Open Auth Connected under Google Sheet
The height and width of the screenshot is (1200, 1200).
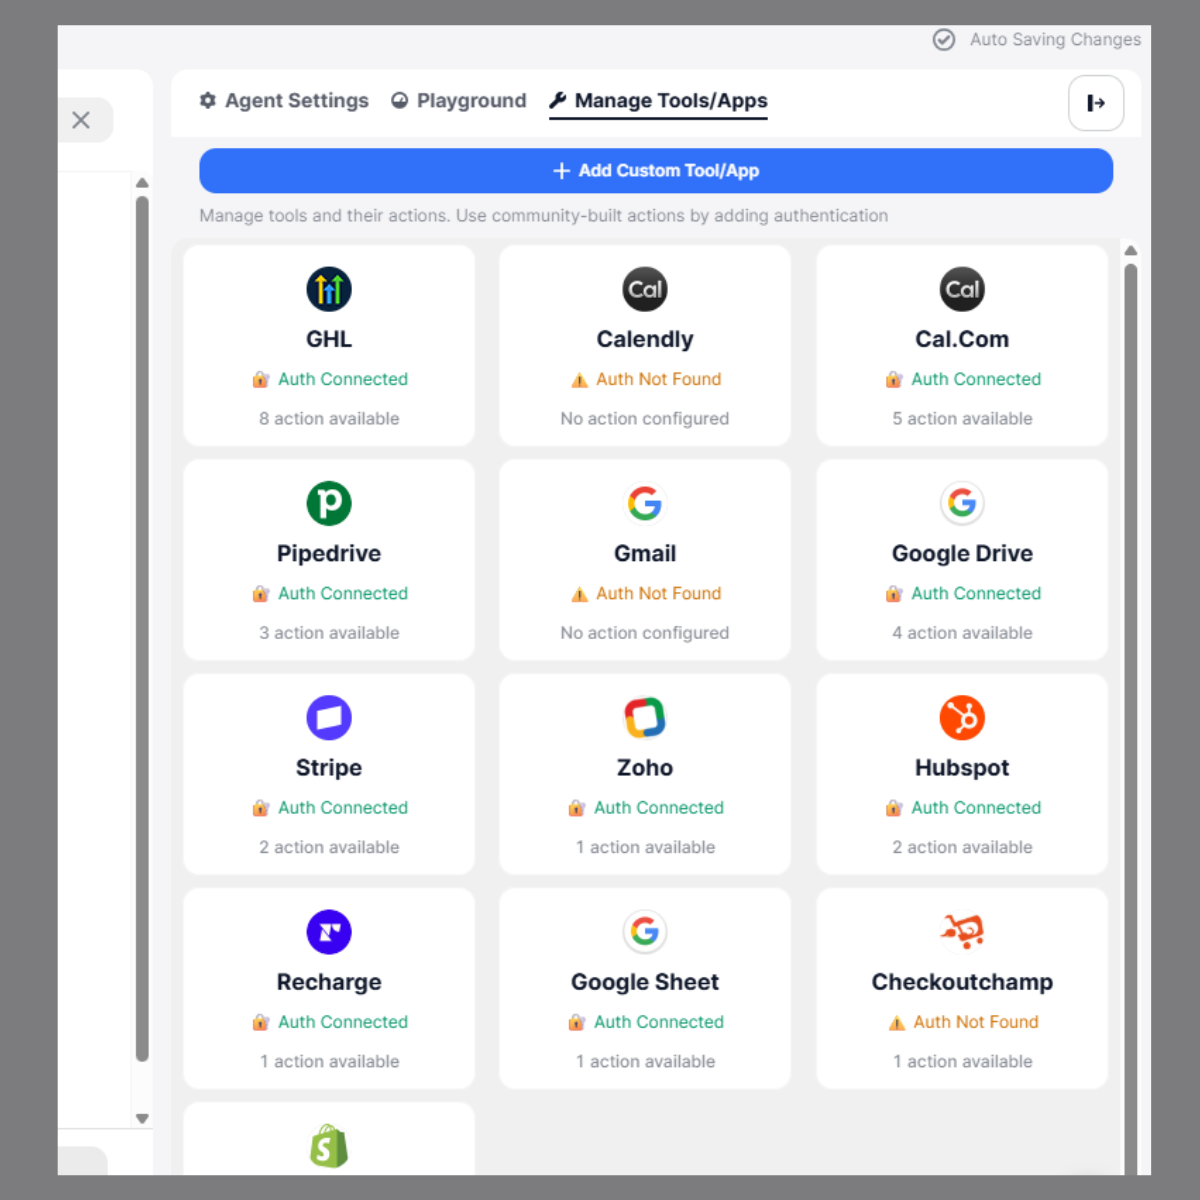645,1022
